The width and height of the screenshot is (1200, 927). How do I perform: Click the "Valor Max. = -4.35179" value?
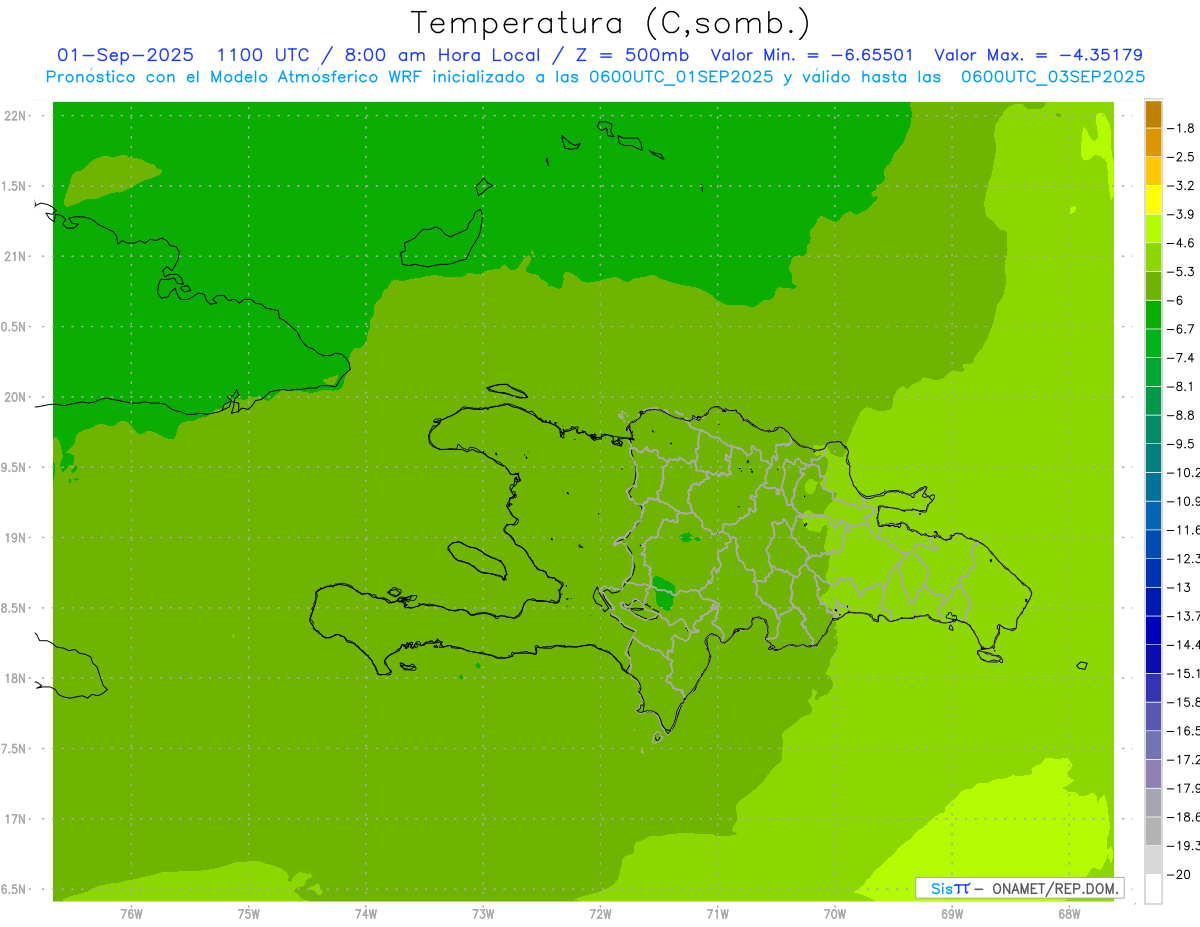[x=1039, y=55]
